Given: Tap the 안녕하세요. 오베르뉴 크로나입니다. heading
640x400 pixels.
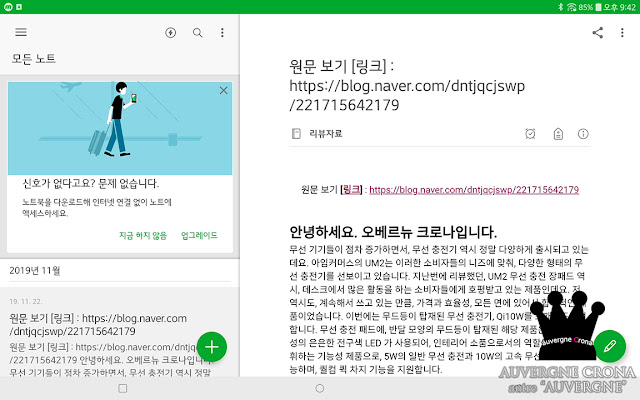Looking at the screenshot, I should pos(393,232).
